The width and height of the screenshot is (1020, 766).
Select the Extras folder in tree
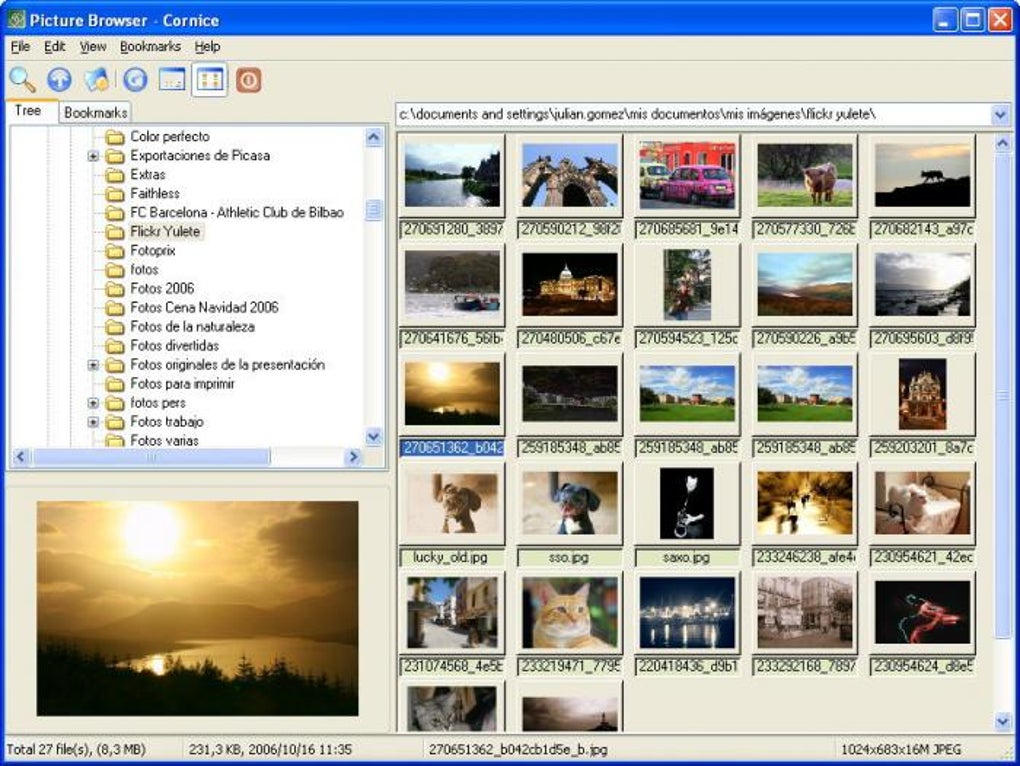[x=148, y=174]
